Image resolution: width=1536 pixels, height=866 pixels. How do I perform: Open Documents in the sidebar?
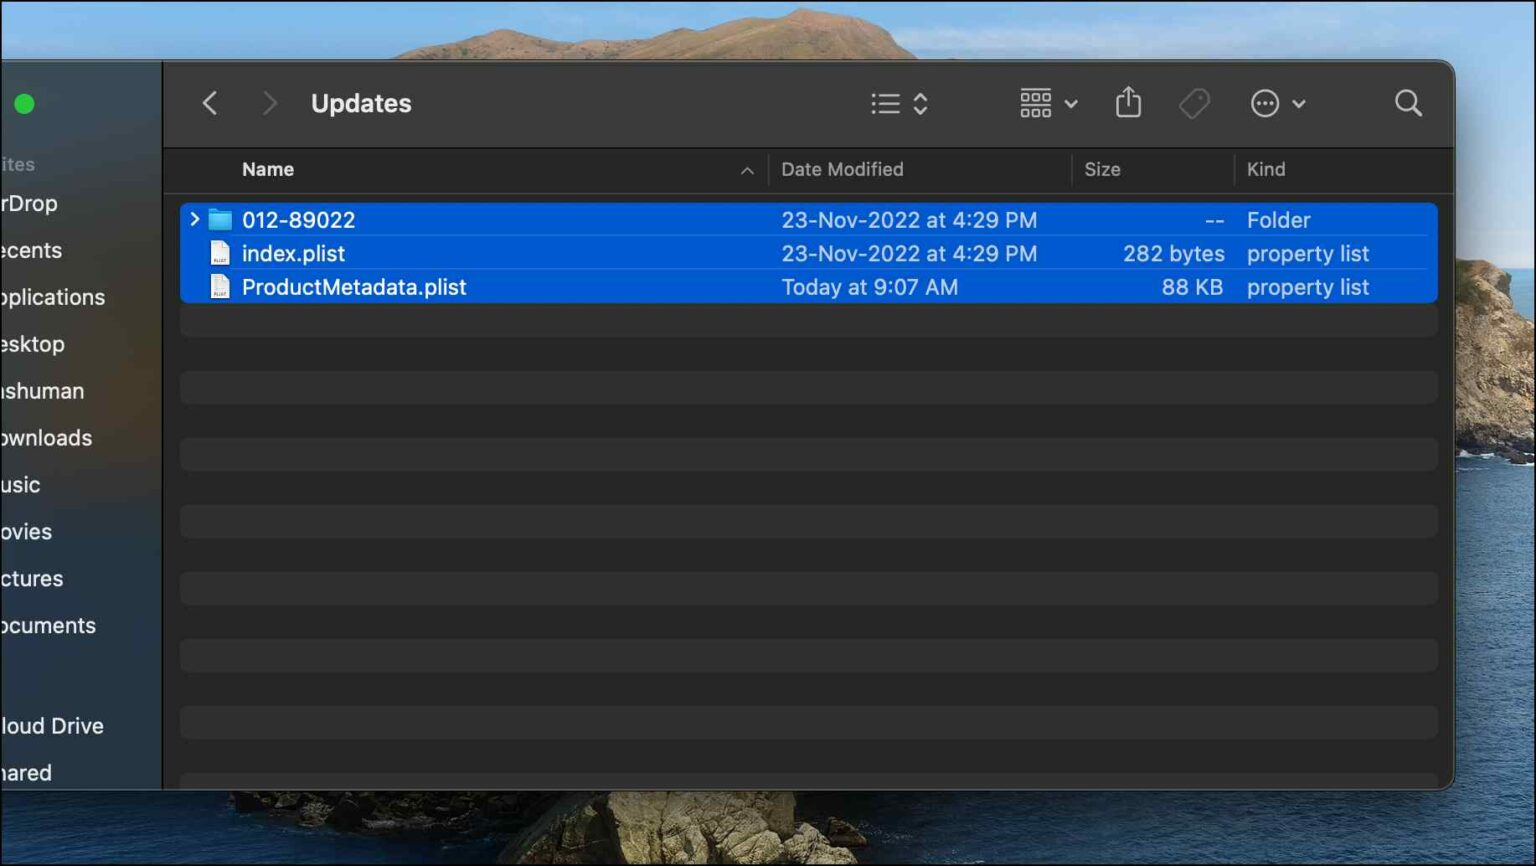48,626
